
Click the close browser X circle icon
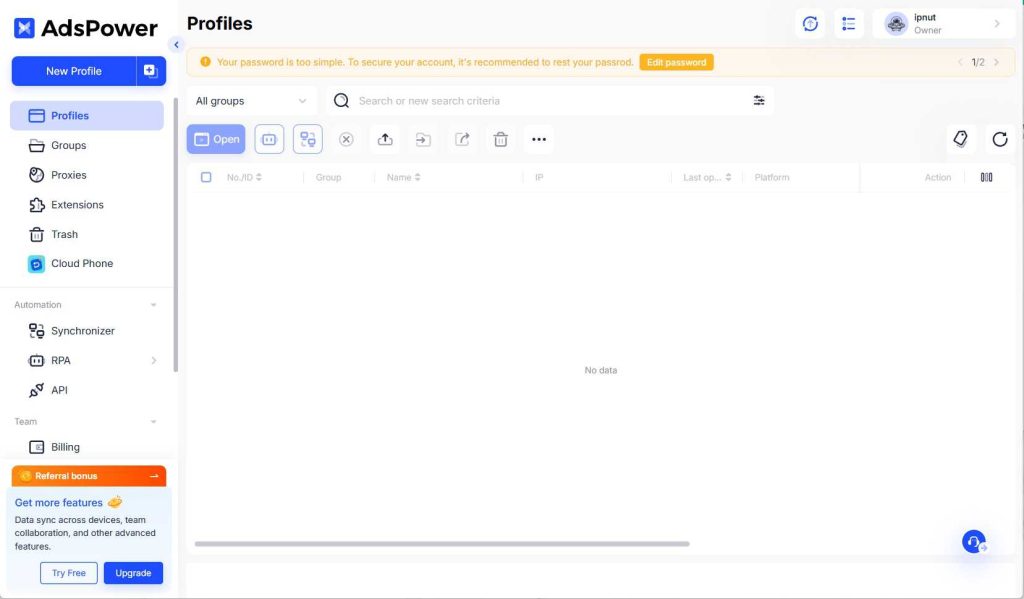346,140
